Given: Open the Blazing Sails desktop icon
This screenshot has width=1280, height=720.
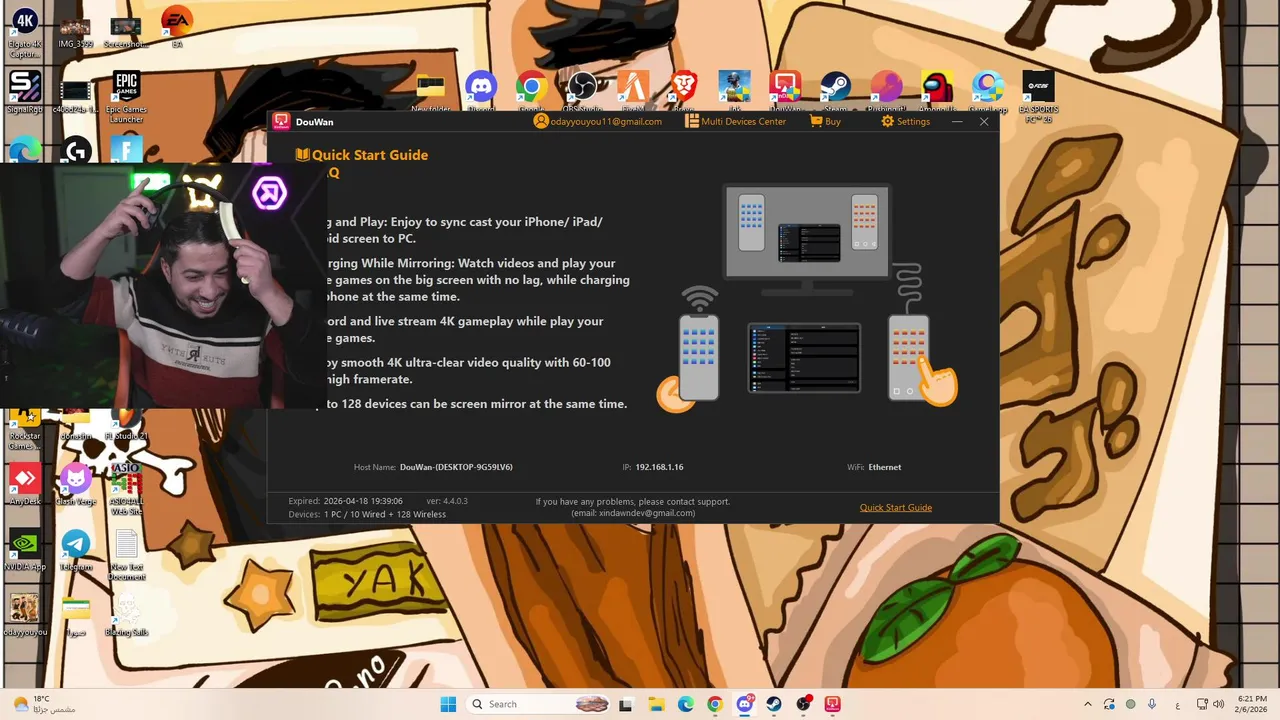Looking at the screenshot, I should [x=126, y=615].
